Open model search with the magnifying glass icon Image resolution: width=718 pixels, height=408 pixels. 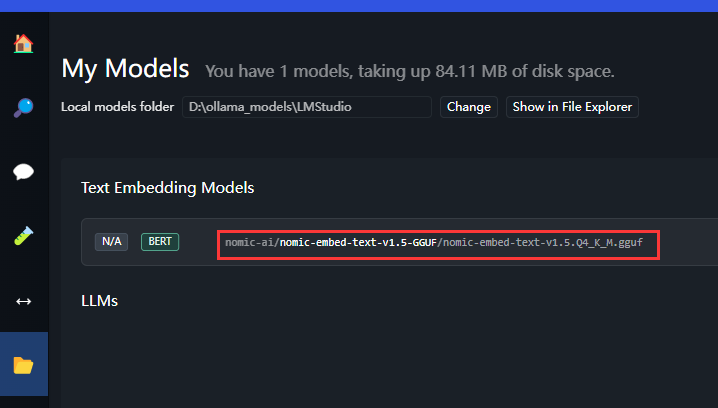(23, 108)
